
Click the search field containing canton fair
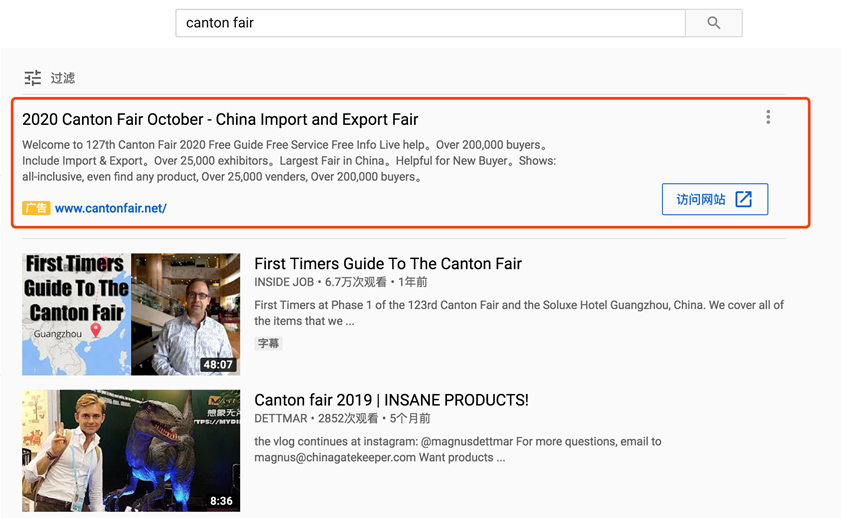pyautogui.click(x=430, y=23)
